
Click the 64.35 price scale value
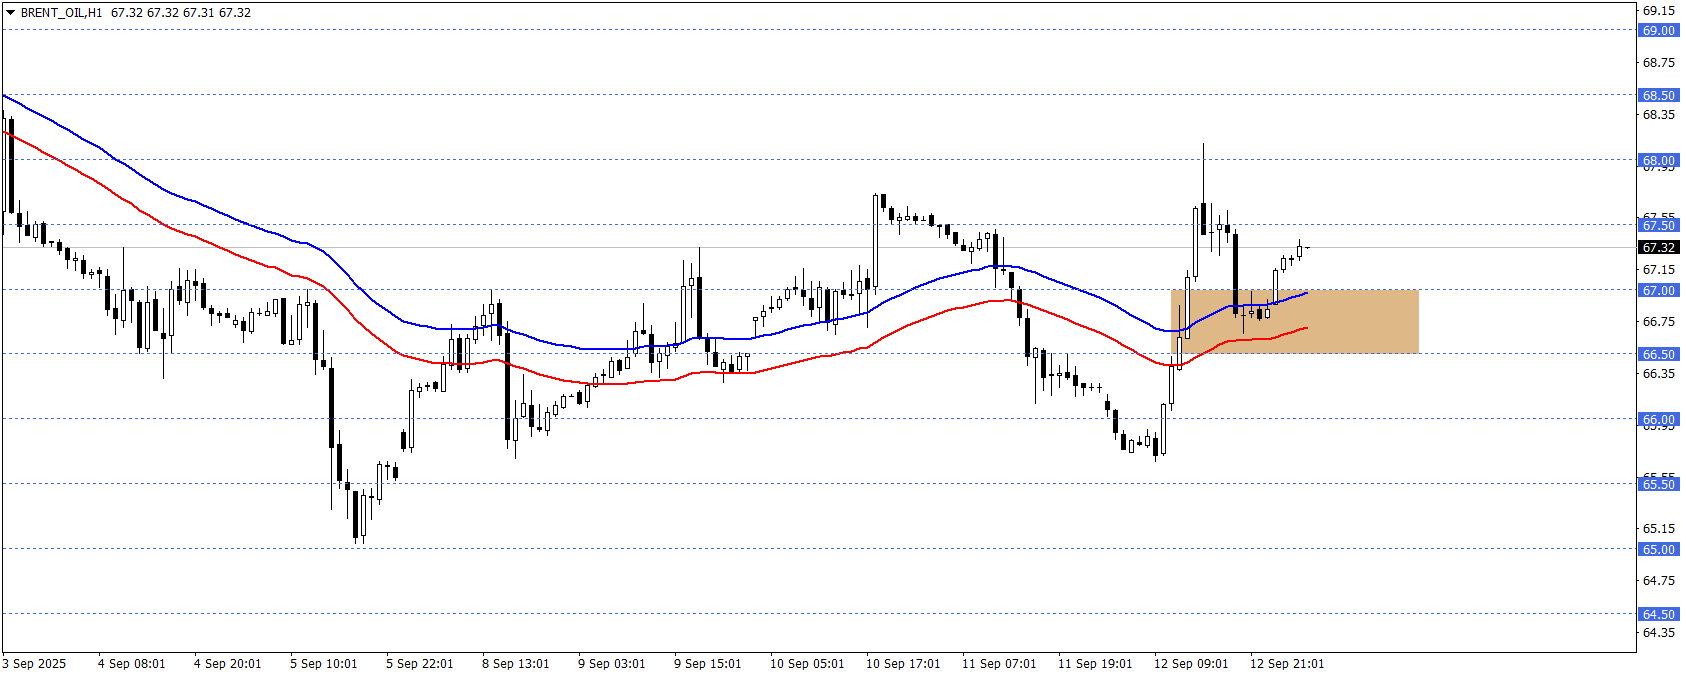click(x=1658, y=632)
